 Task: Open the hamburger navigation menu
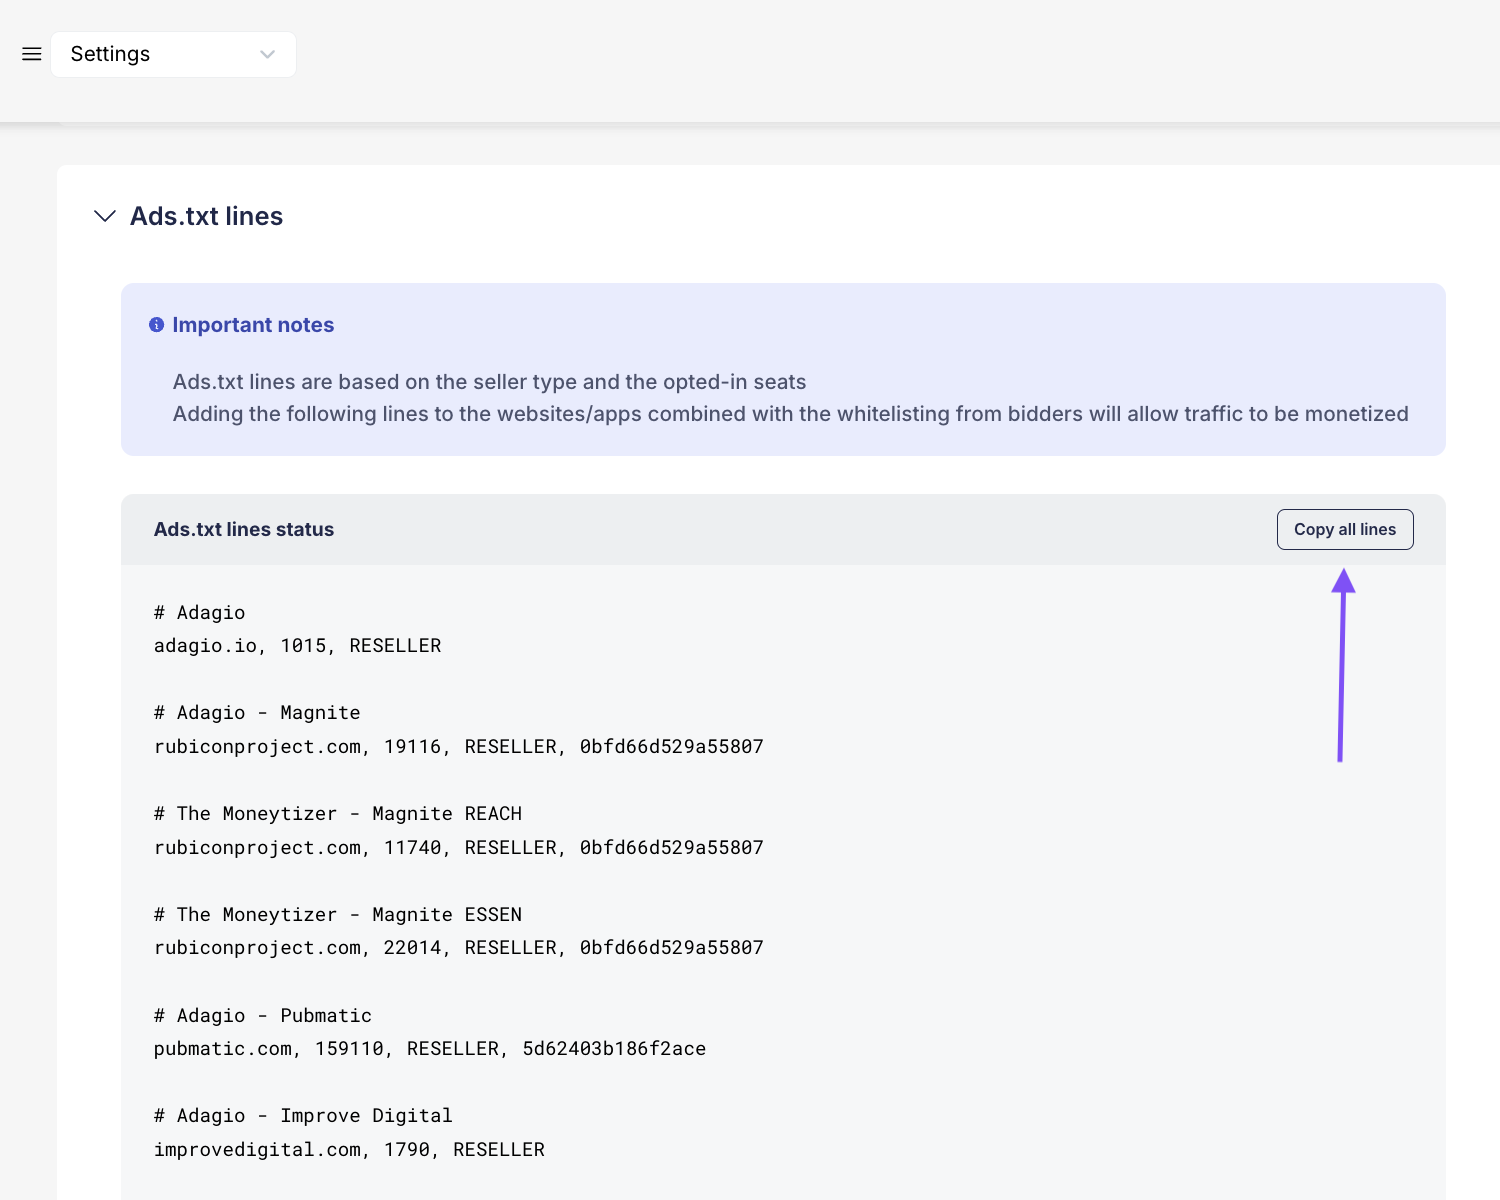click(x=32, y=54)
